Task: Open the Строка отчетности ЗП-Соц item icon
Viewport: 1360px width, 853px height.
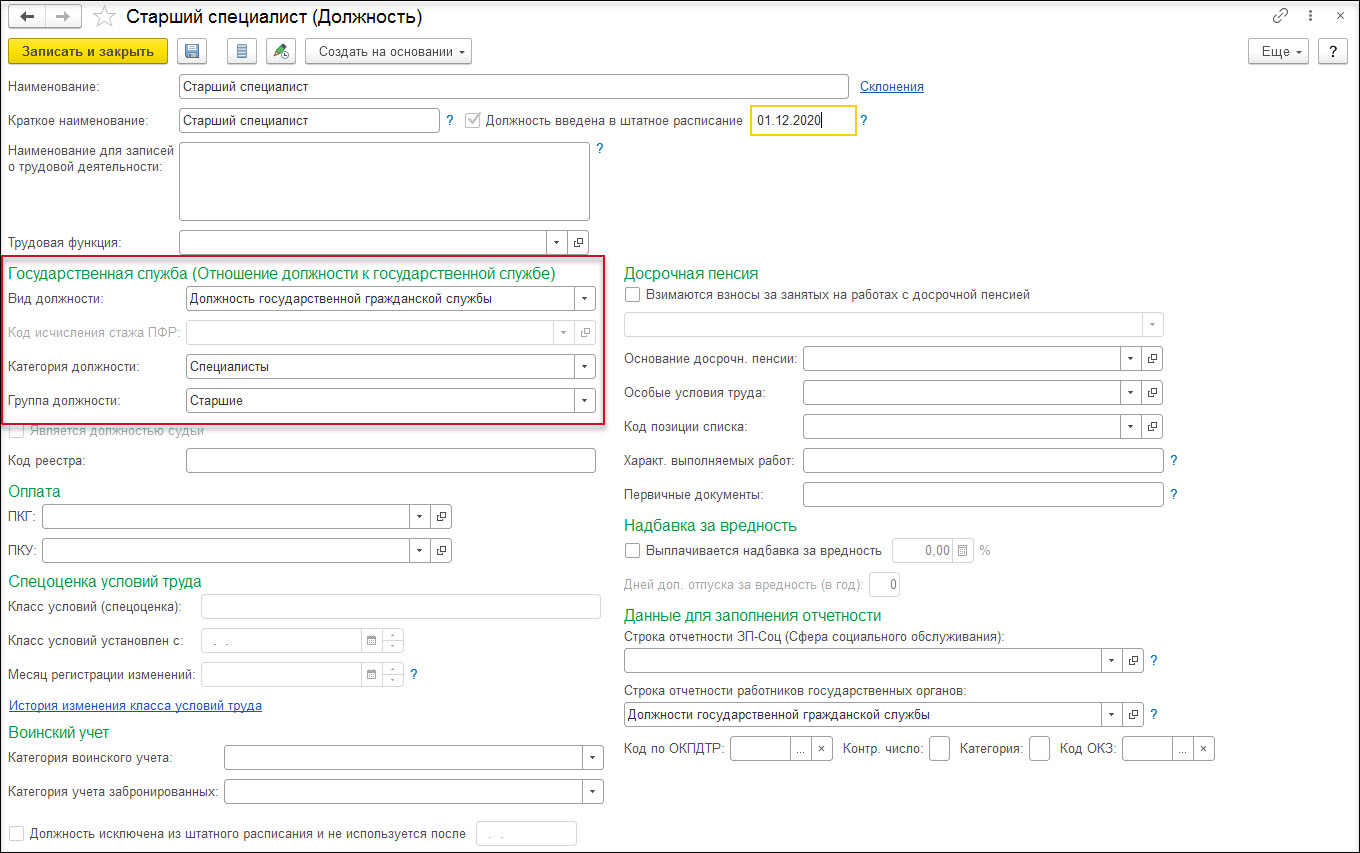Action: 1133,661
